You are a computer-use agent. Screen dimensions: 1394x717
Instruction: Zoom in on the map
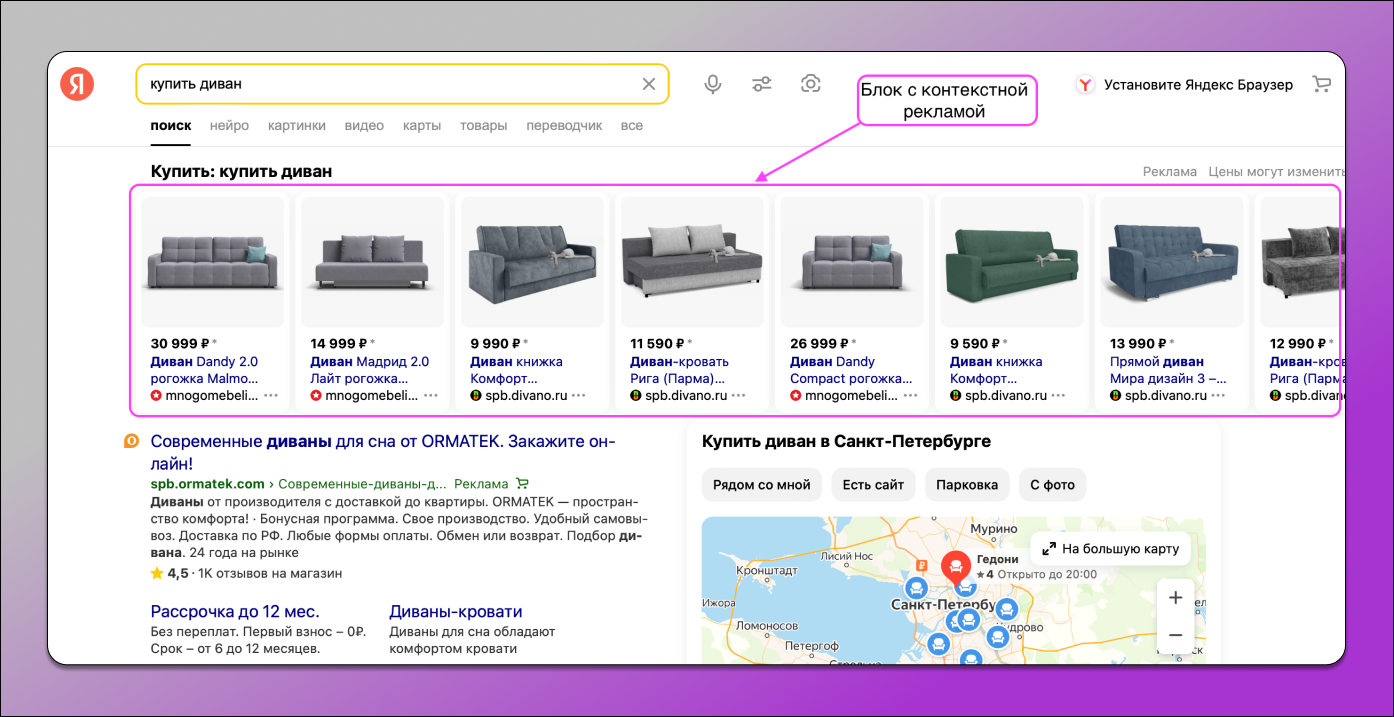click(1175, 598)
